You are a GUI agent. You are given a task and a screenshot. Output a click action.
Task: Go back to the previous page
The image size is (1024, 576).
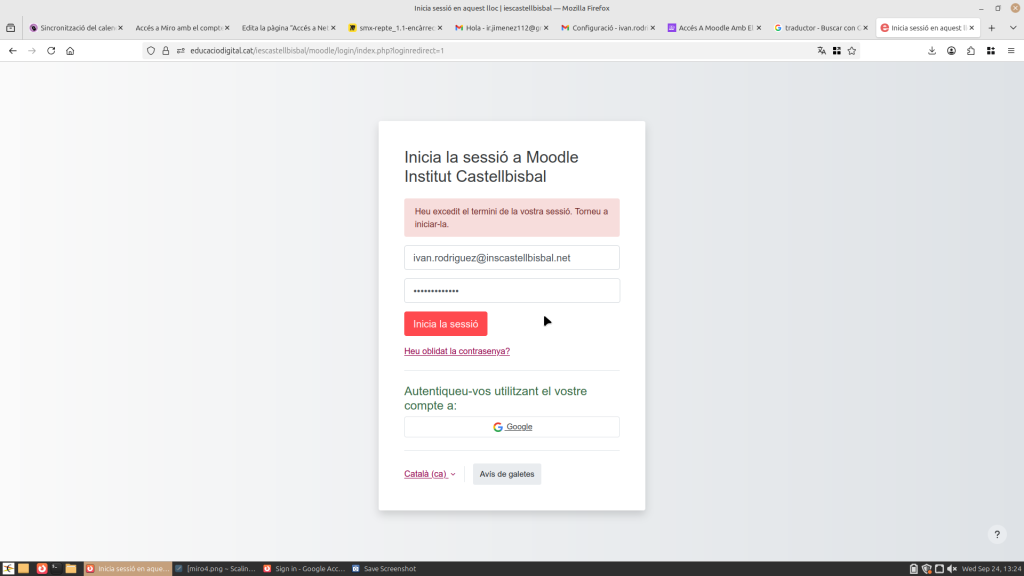click(13, 50)
